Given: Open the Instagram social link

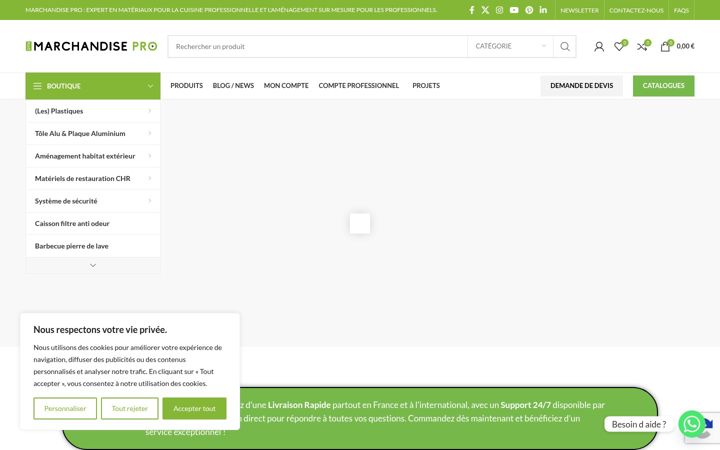Looking at the screenshot, I should 500,10.
